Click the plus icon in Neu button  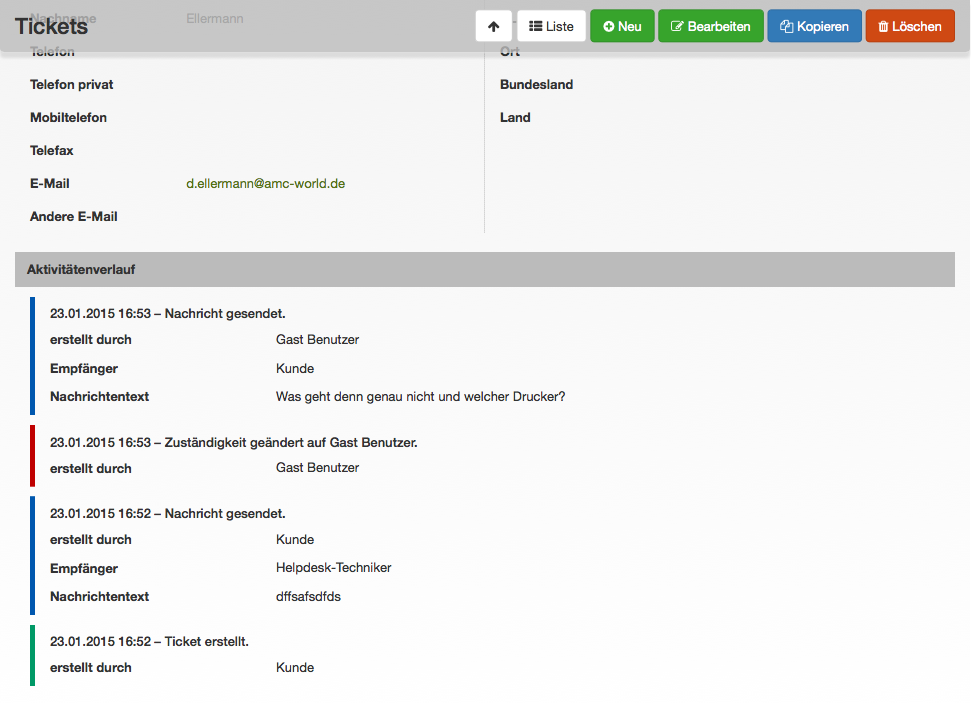[609, 27]
